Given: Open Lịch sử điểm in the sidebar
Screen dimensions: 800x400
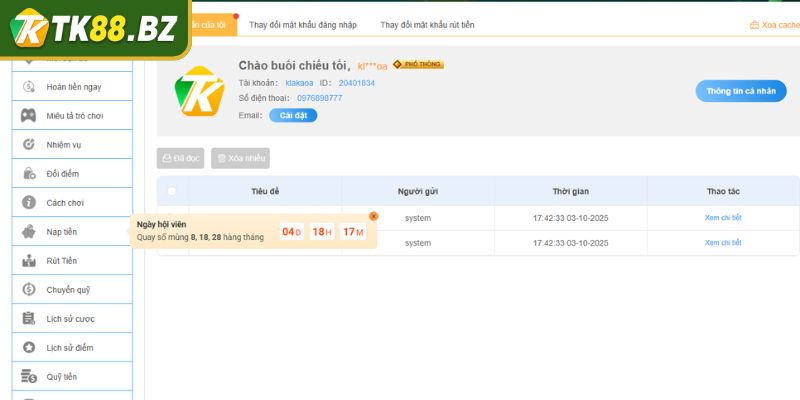Looking at the screenshot, I should 69,348.
